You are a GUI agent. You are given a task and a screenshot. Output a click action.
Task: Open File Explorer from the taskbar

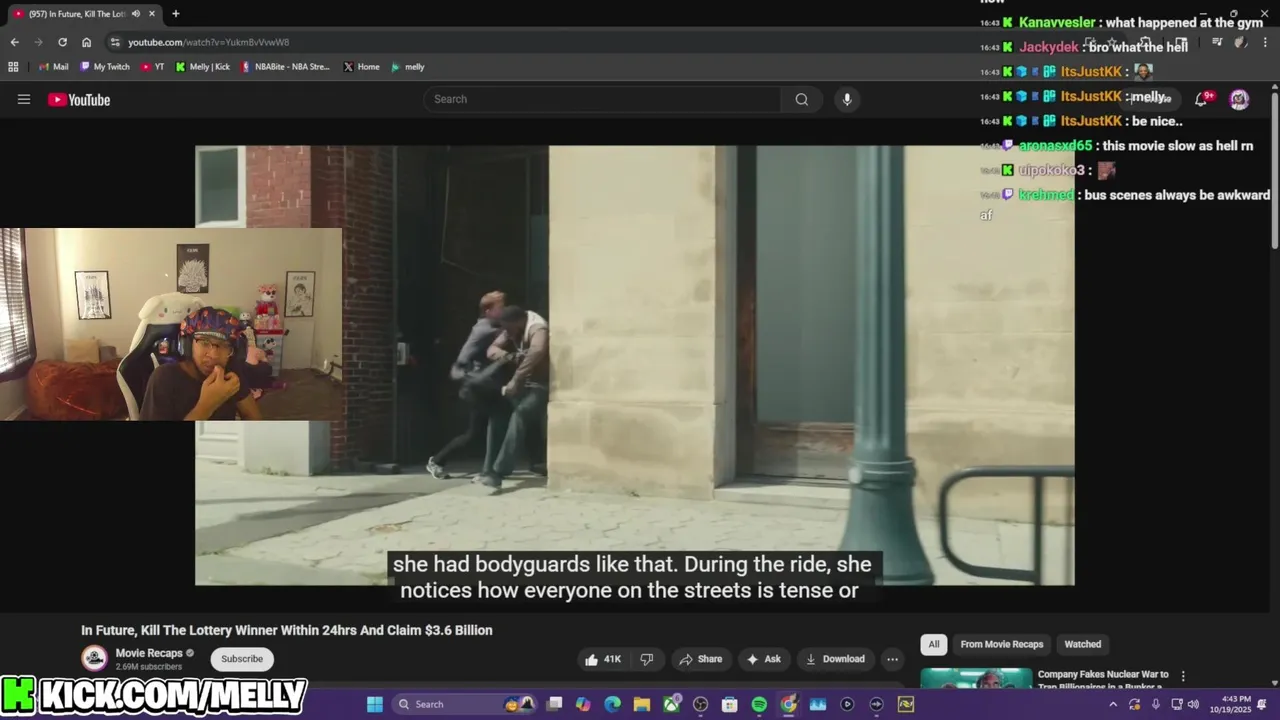coord(642,704)
